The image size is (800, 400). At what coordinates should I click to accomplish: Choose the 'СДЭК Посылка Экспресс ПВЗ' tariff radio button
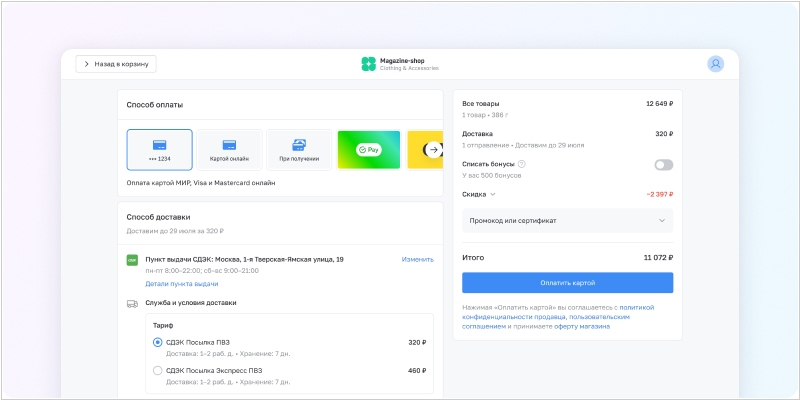tap(158, 371)
